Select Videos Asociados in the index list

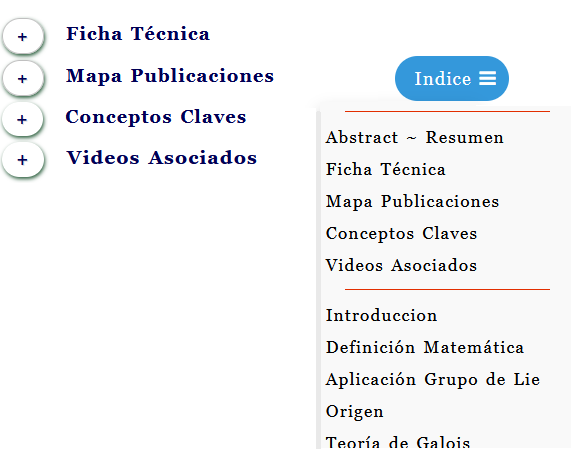[x=401, y=265]
